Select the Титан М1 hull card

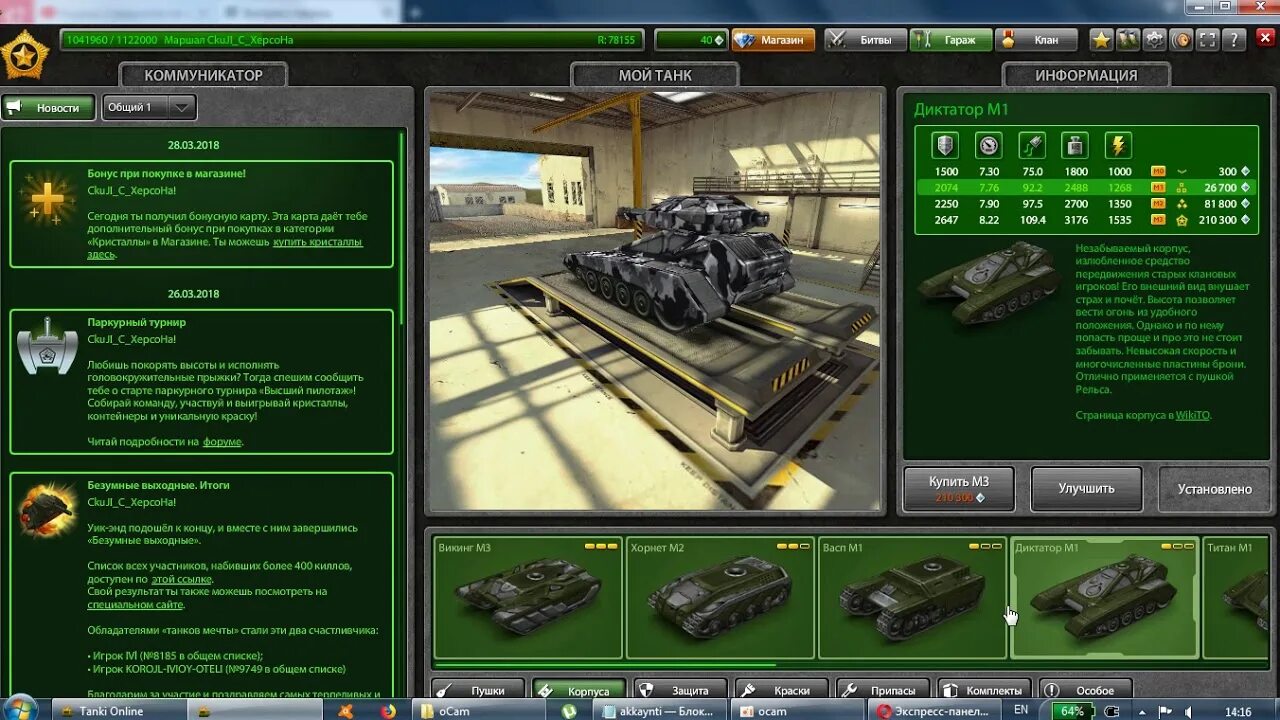click(x=1236, y=598)
